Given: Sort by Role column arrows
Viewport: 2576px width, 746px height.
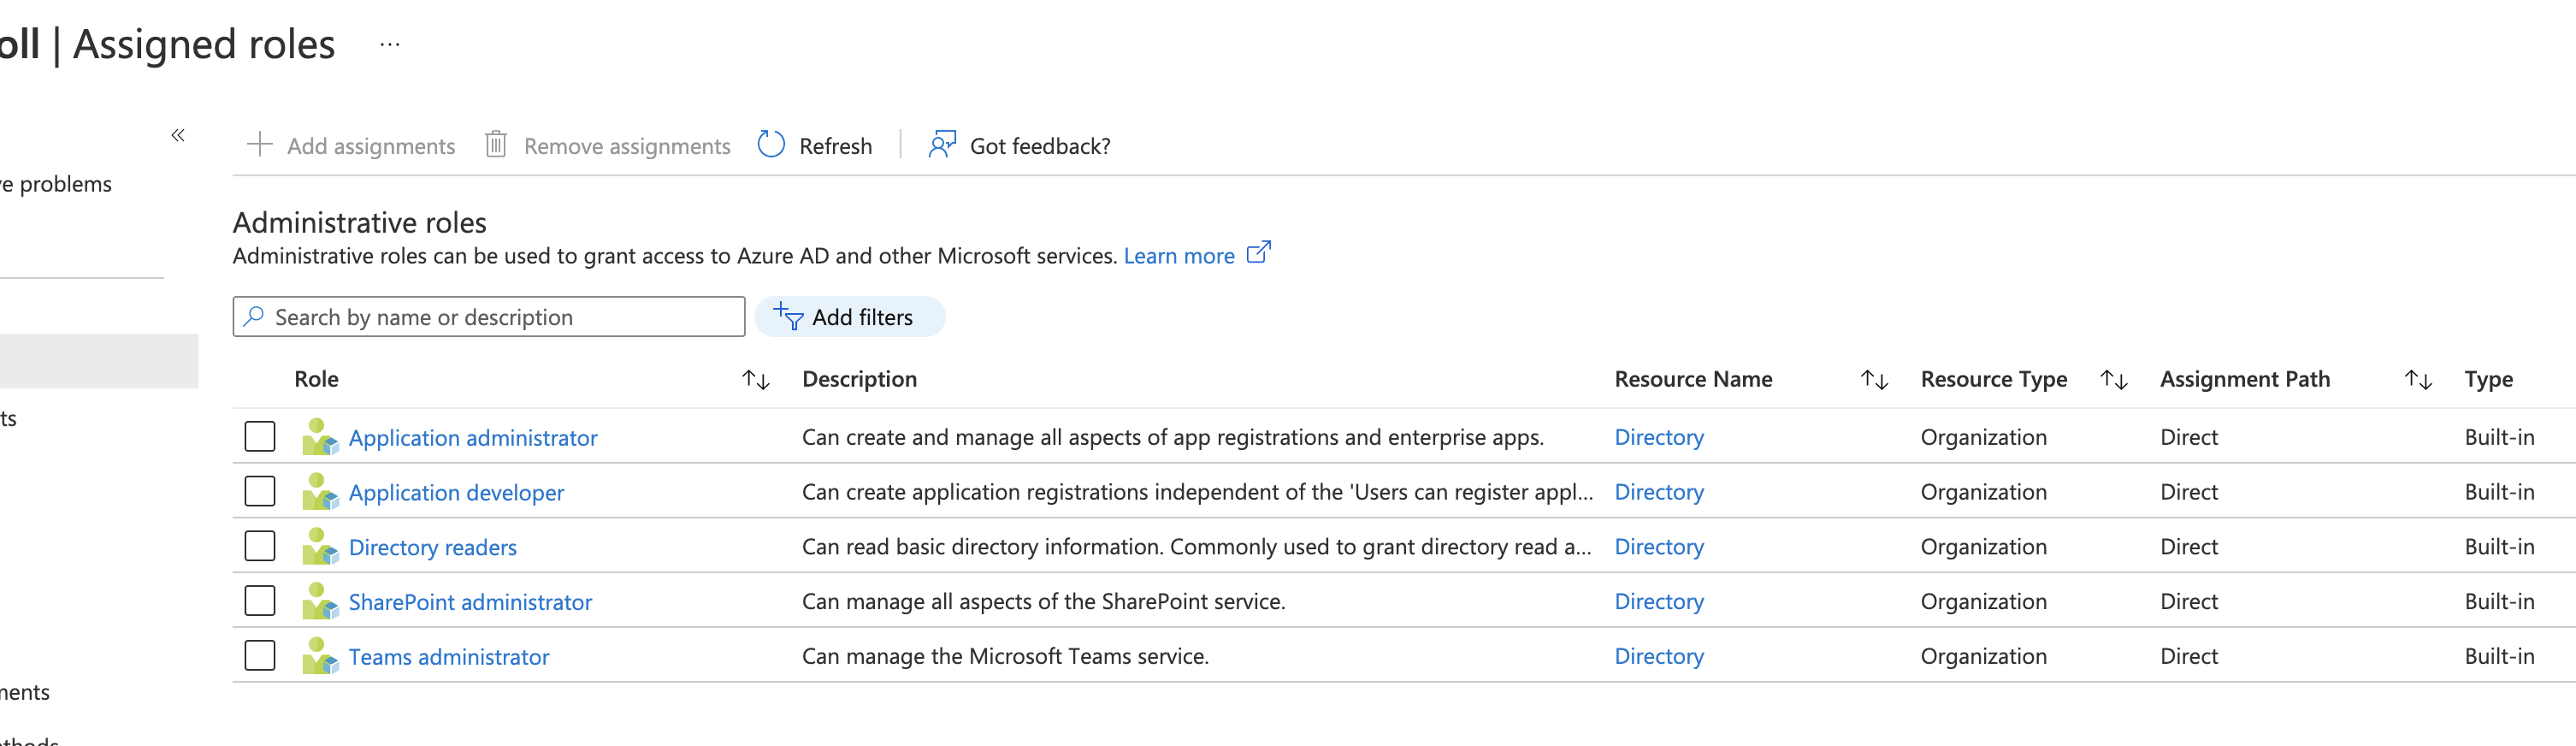Looking at the screenshot, I should pyautogui.click(x=756, y=380).
